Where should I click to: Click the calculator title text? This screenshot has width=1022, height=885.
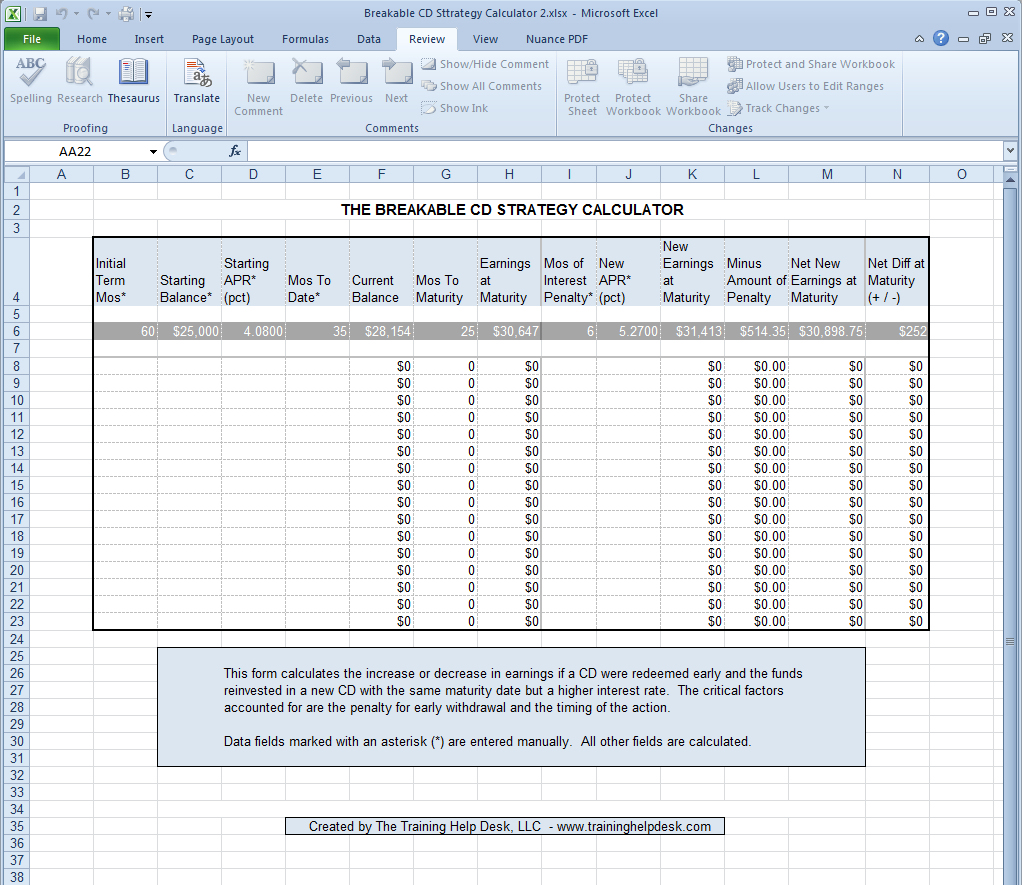512,210
